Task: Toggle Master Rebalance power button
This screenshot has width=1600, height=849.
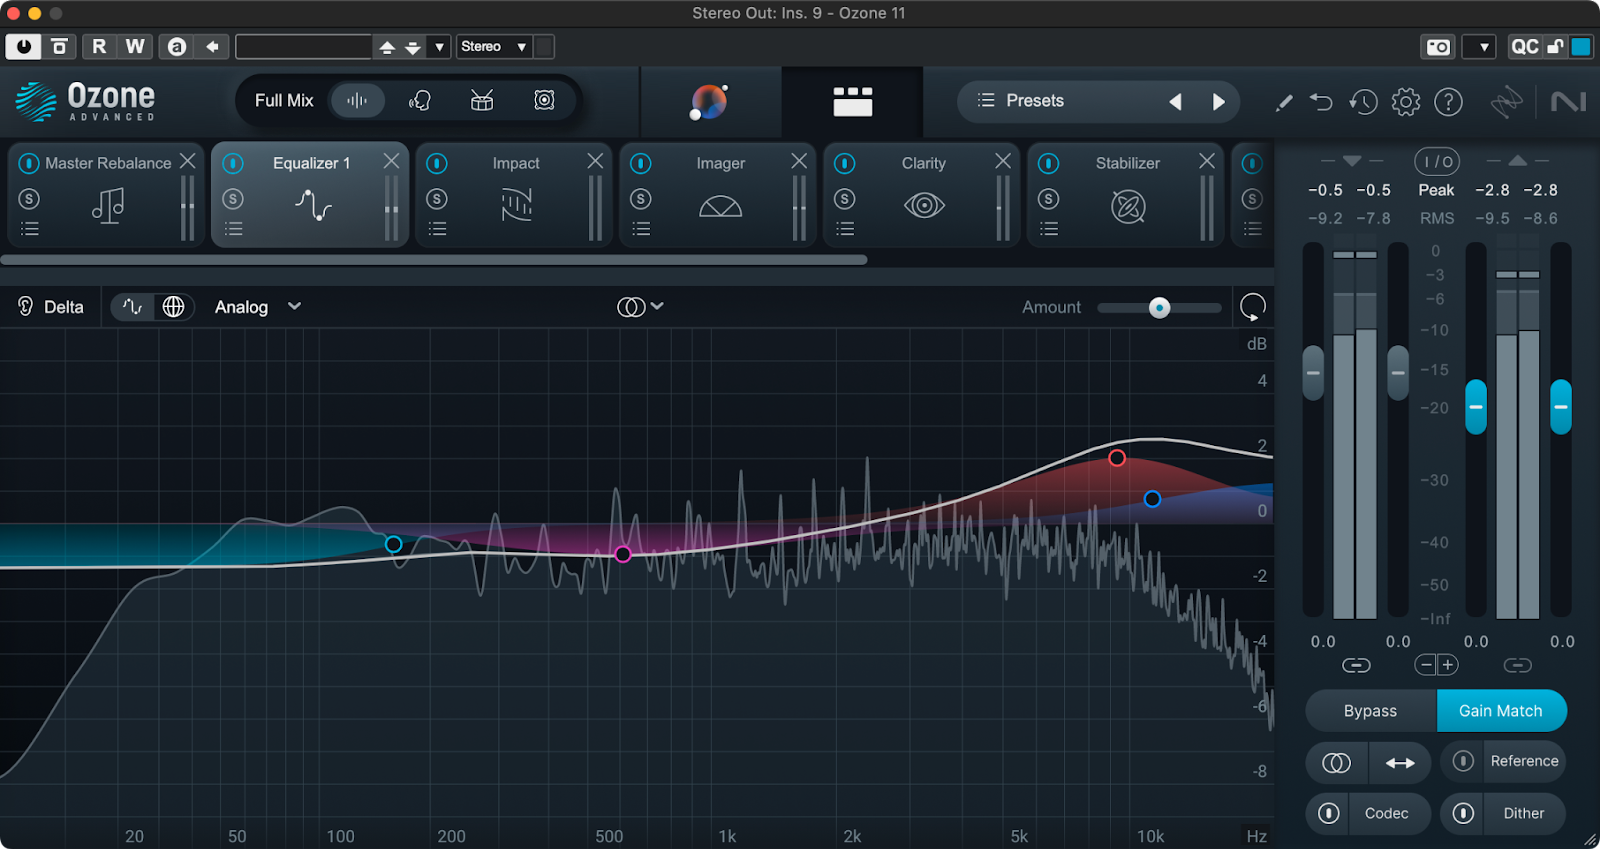Action: [x=29, y=163]
